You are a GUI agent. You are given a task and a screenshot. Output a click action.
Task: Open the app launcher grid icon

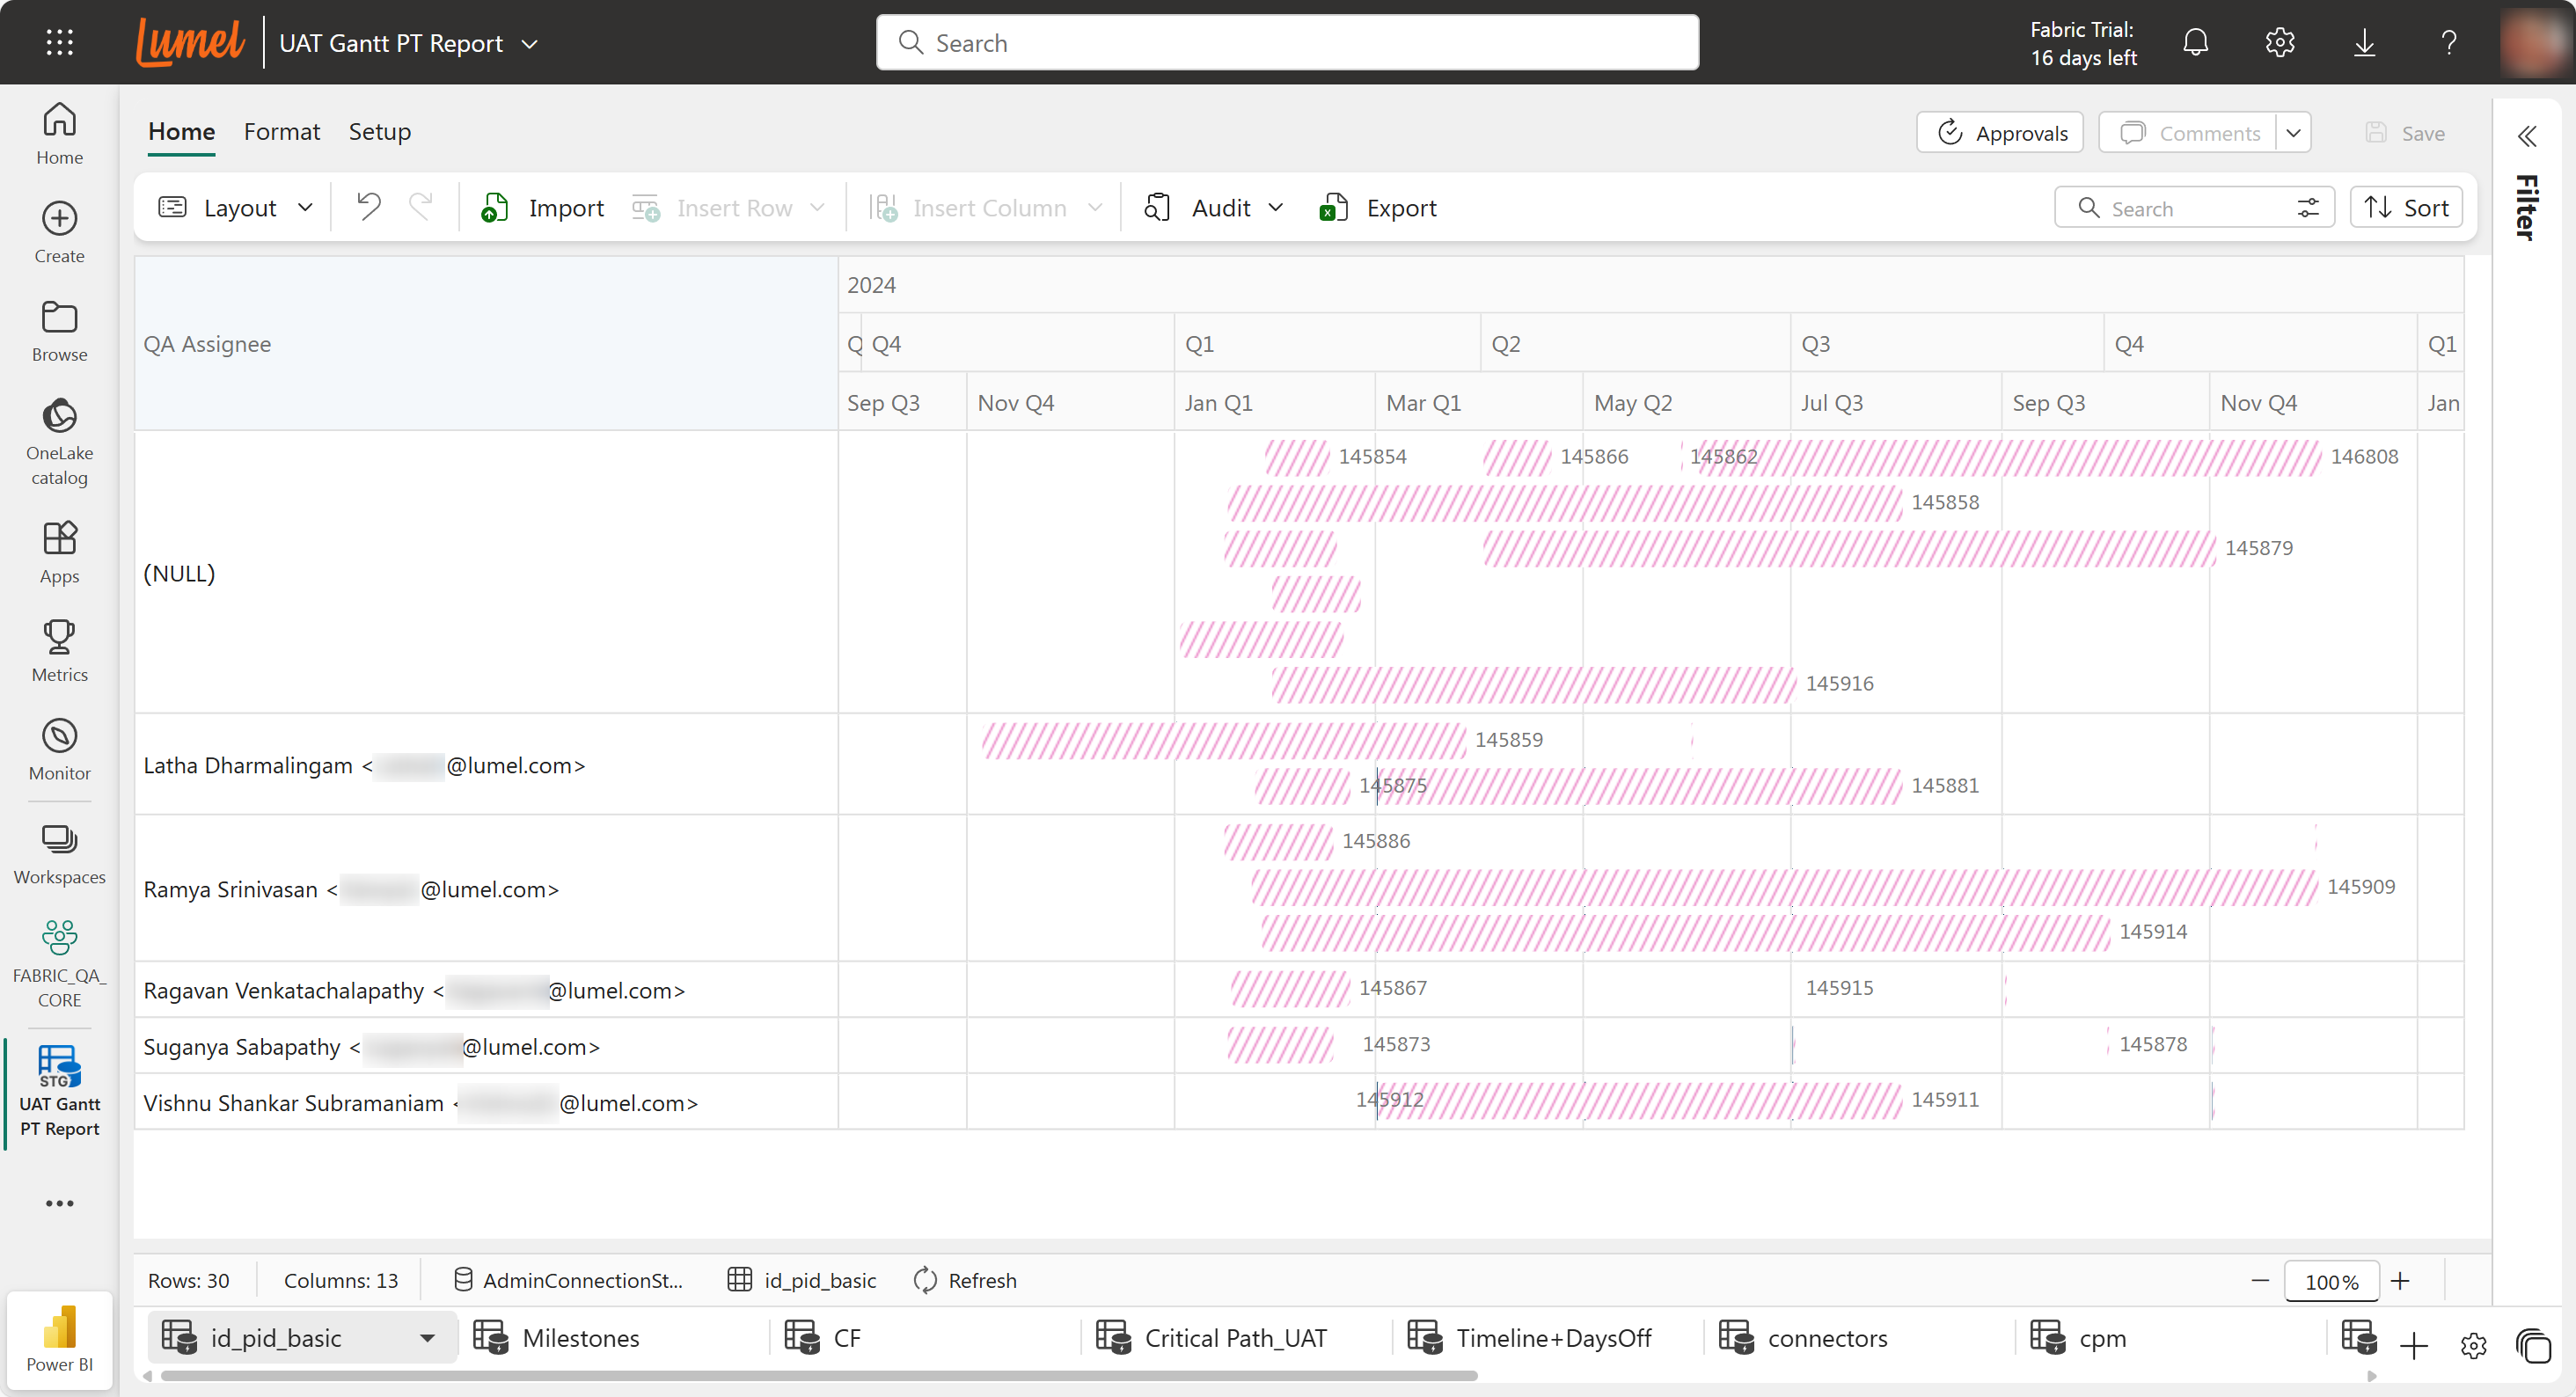point(59,42)
